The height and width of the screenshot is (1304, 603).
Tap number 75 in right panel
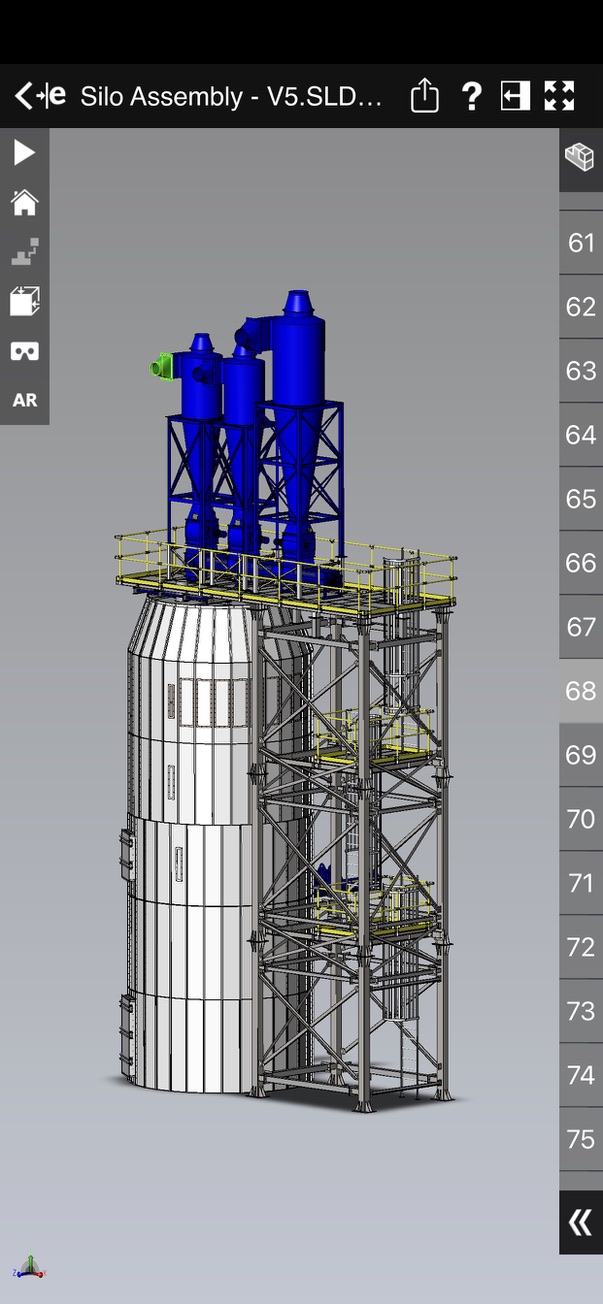click(580, 1139)
